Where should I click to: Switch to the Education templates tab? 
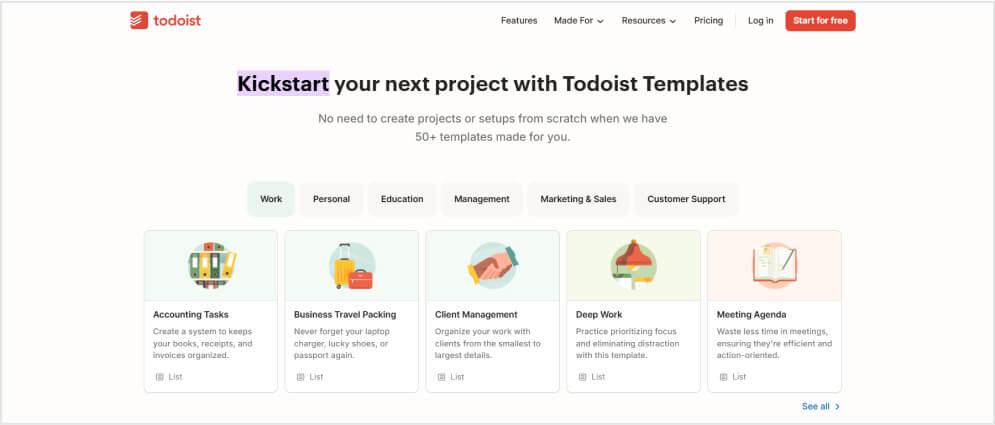pyautogui.click(x=402, y=199)
